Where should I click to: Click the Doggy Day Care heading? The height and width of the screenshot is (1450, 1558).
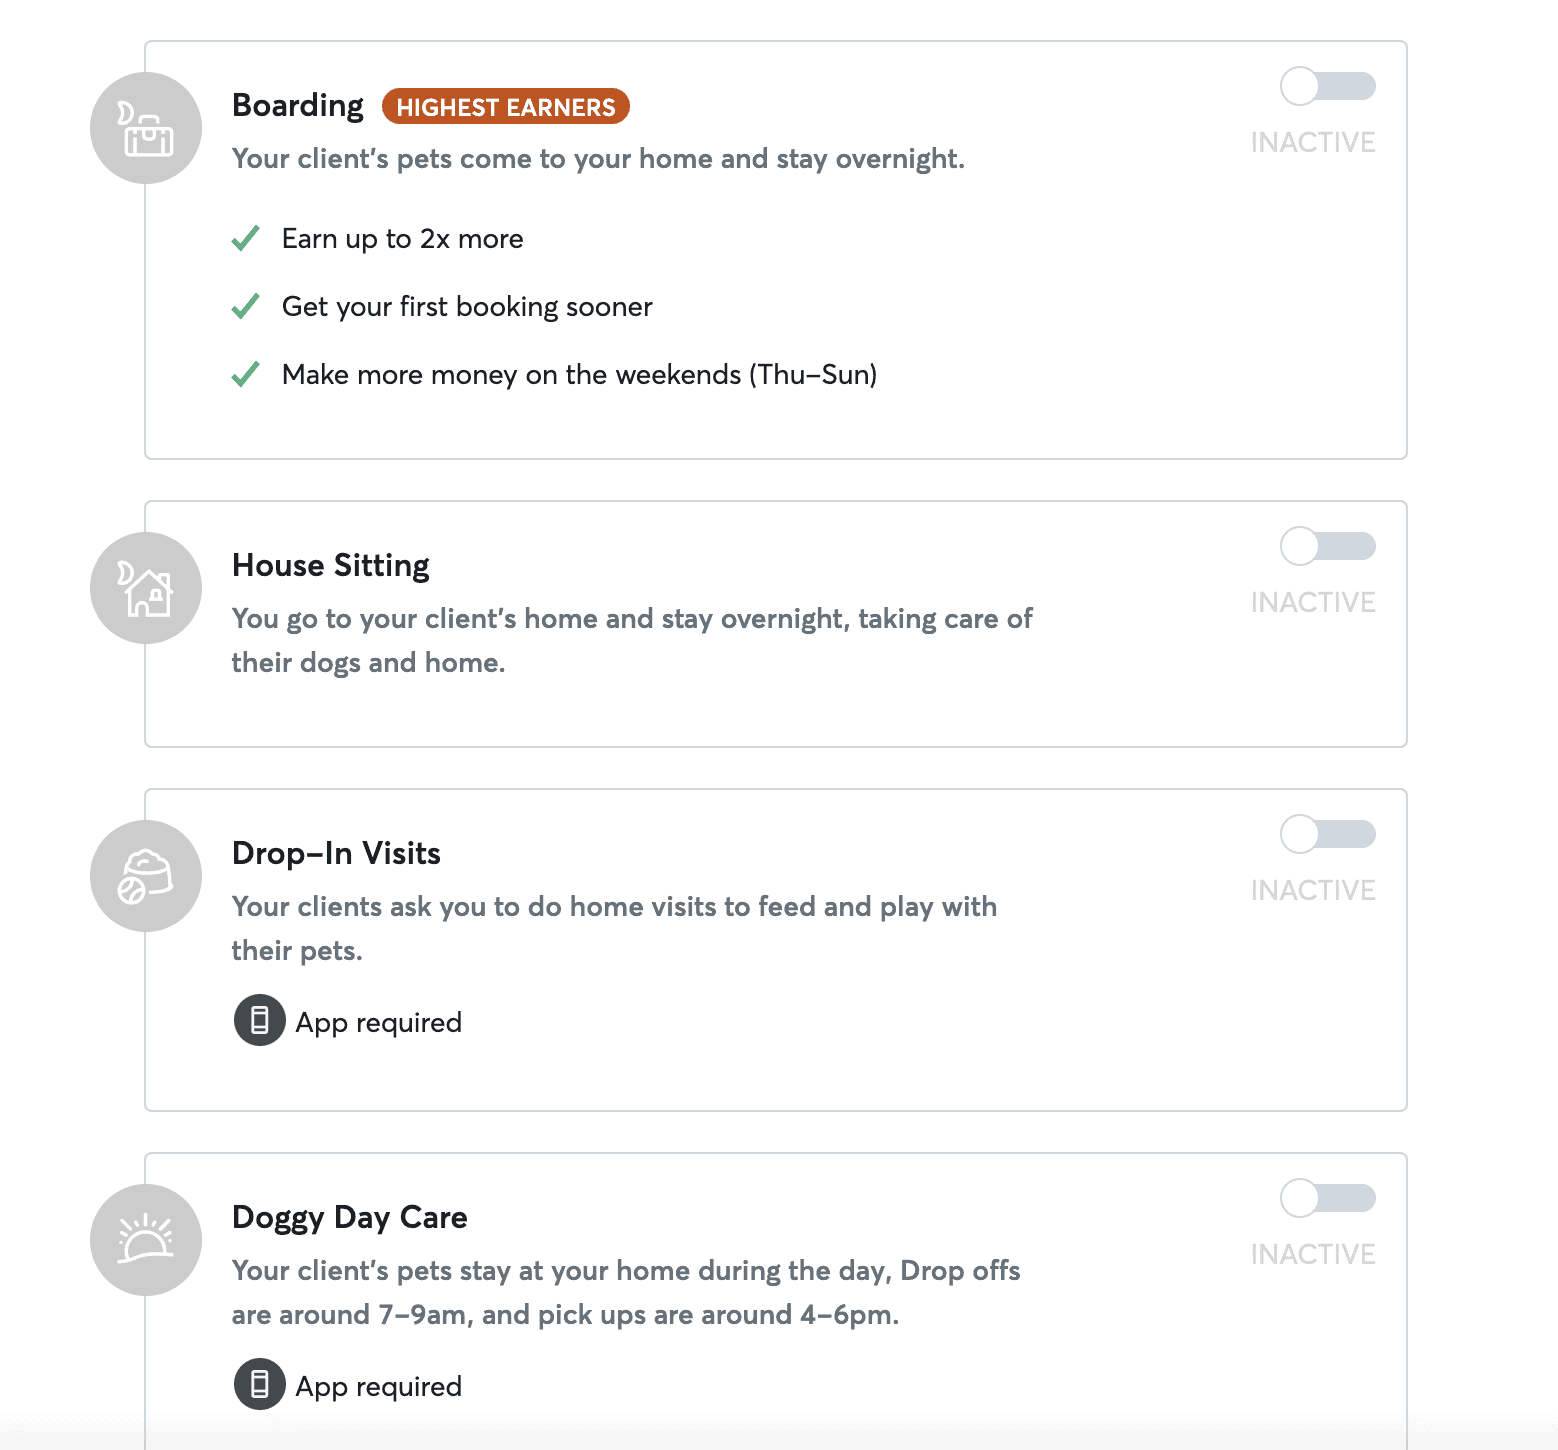tap(350, 1217)
